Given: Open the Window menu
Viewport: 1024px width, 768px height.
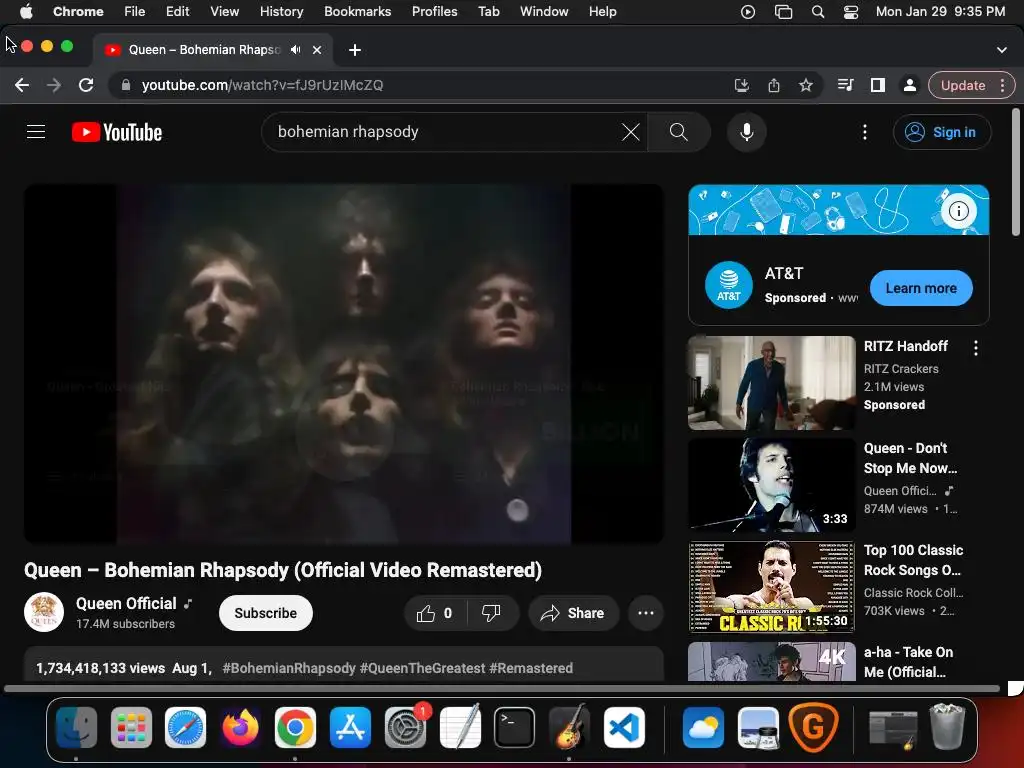Looking at the screenshot, I should pos(544,11).
